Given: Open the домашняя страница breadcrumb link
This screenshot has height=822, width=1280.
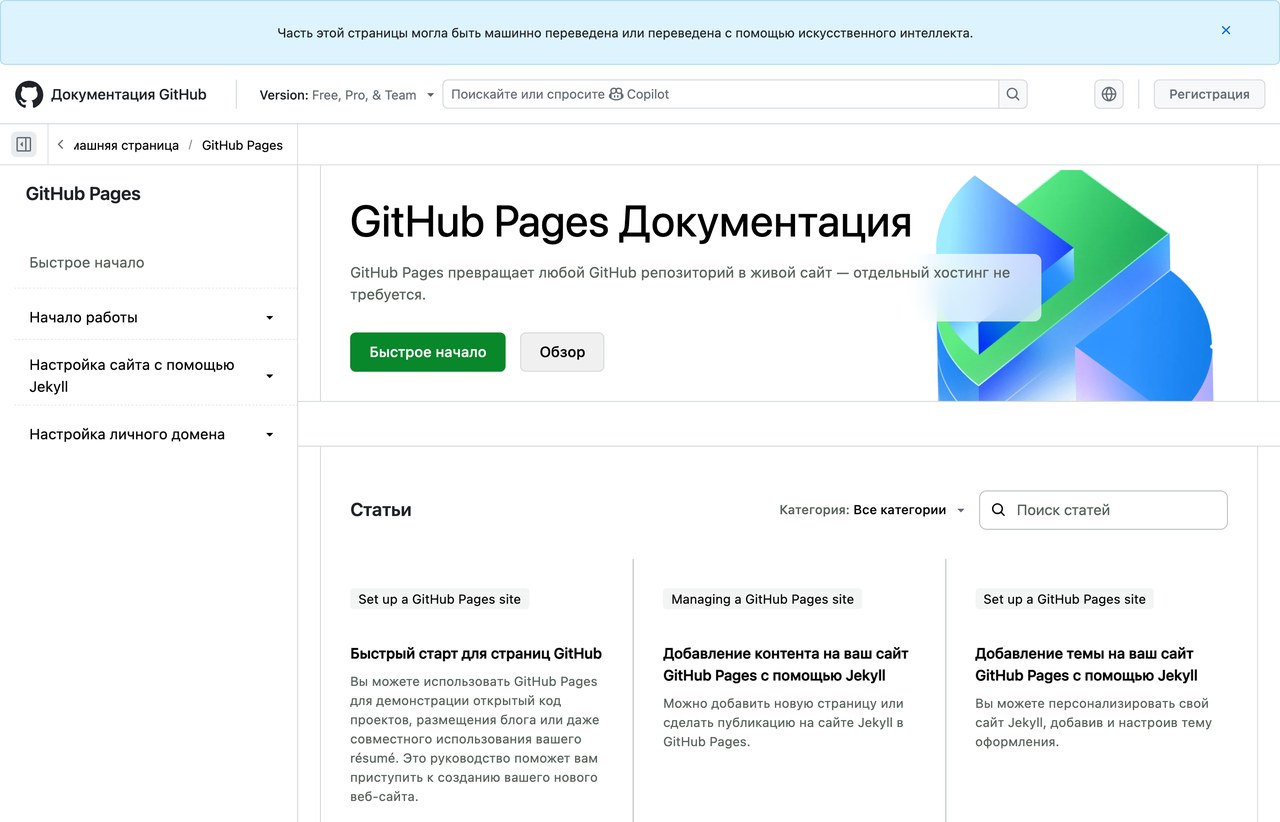Looking at the screenshot, I should pos(126,145).
